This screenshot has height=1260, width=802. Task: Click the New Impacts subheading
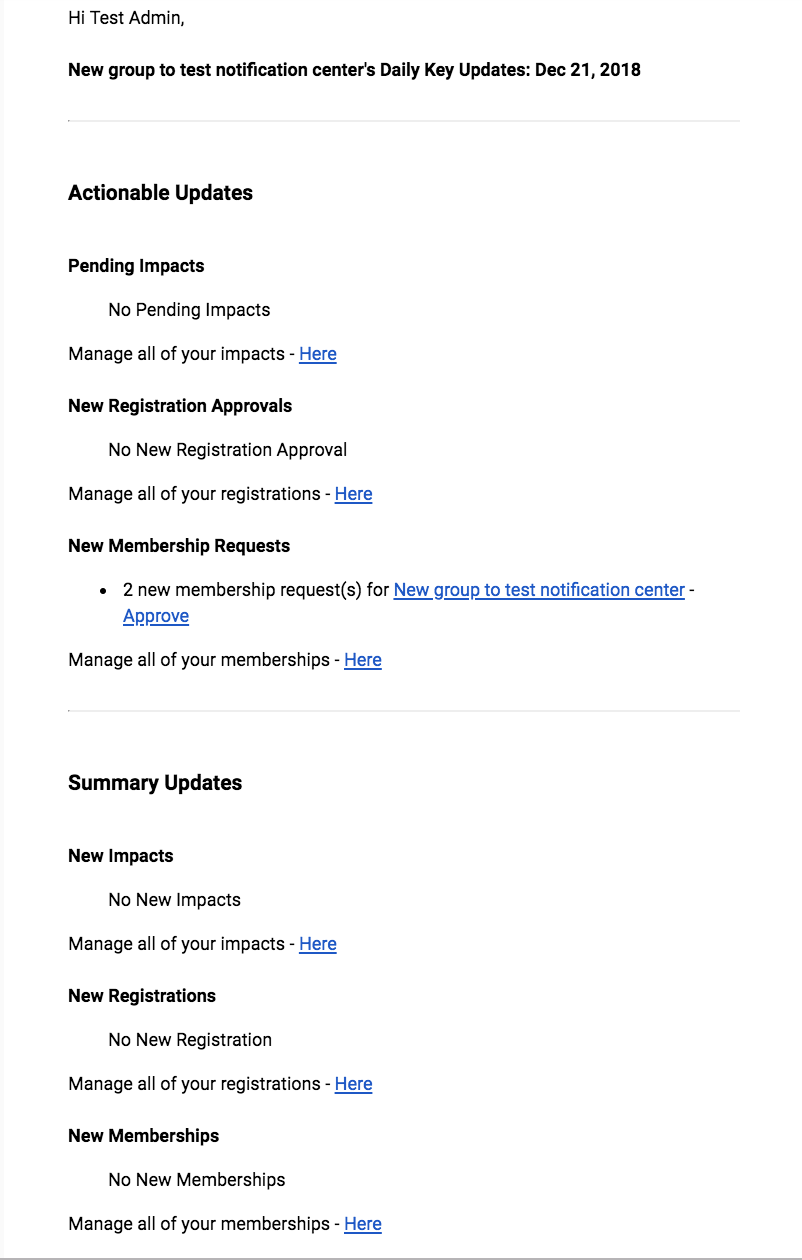coord(121,856)
